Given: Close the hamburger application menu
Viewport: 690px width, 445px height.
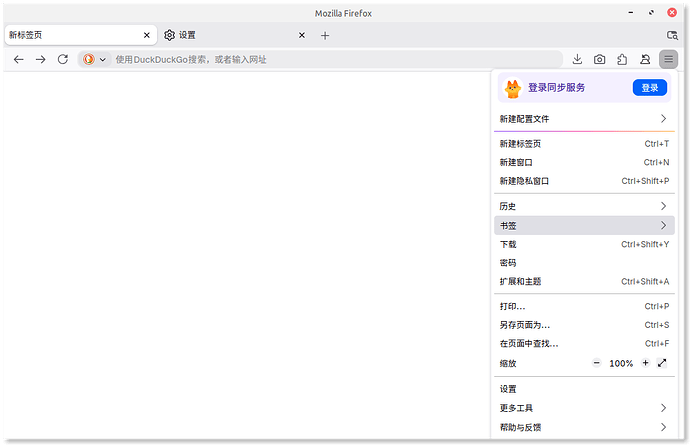Looking at the screenshot, I should 668,59.
